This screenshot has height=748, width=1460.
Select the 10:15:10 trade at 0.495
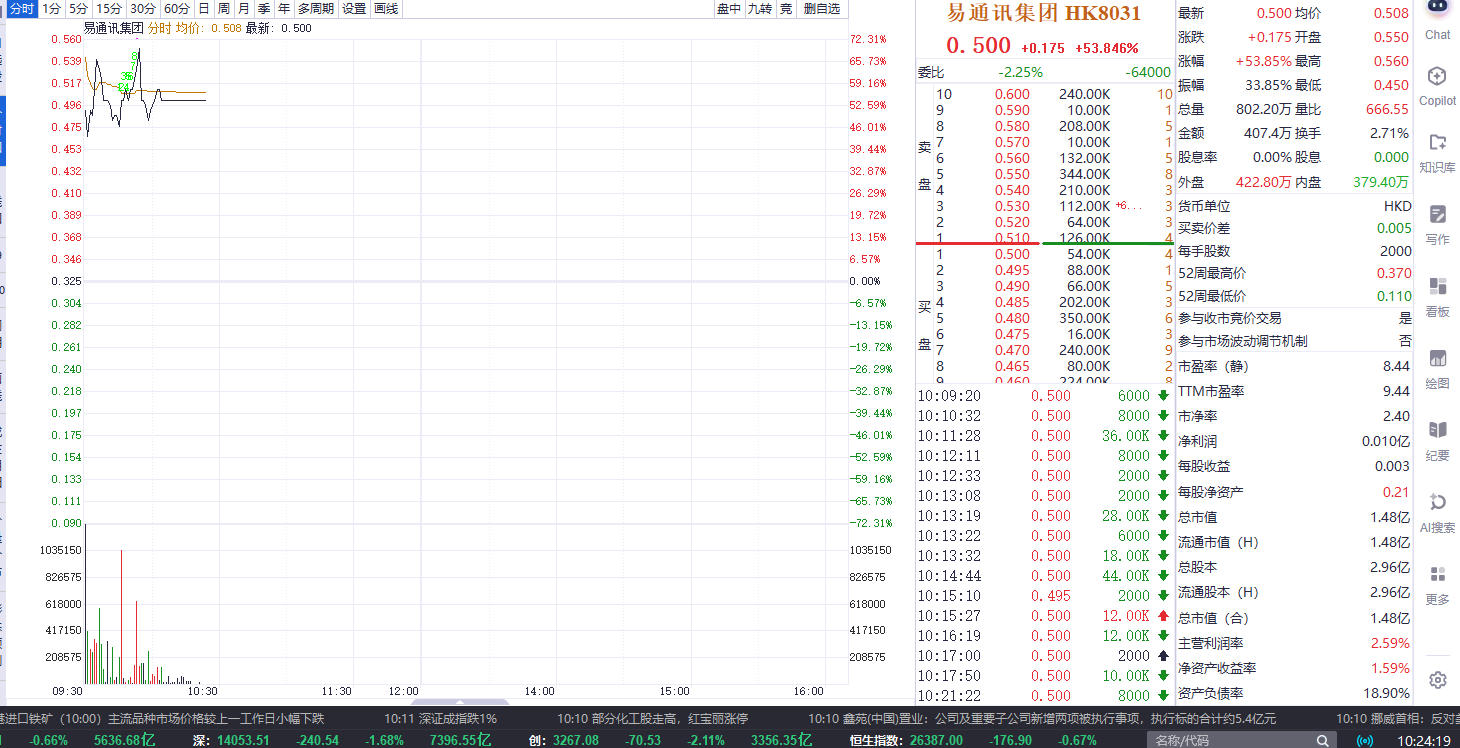(1045, 596)
